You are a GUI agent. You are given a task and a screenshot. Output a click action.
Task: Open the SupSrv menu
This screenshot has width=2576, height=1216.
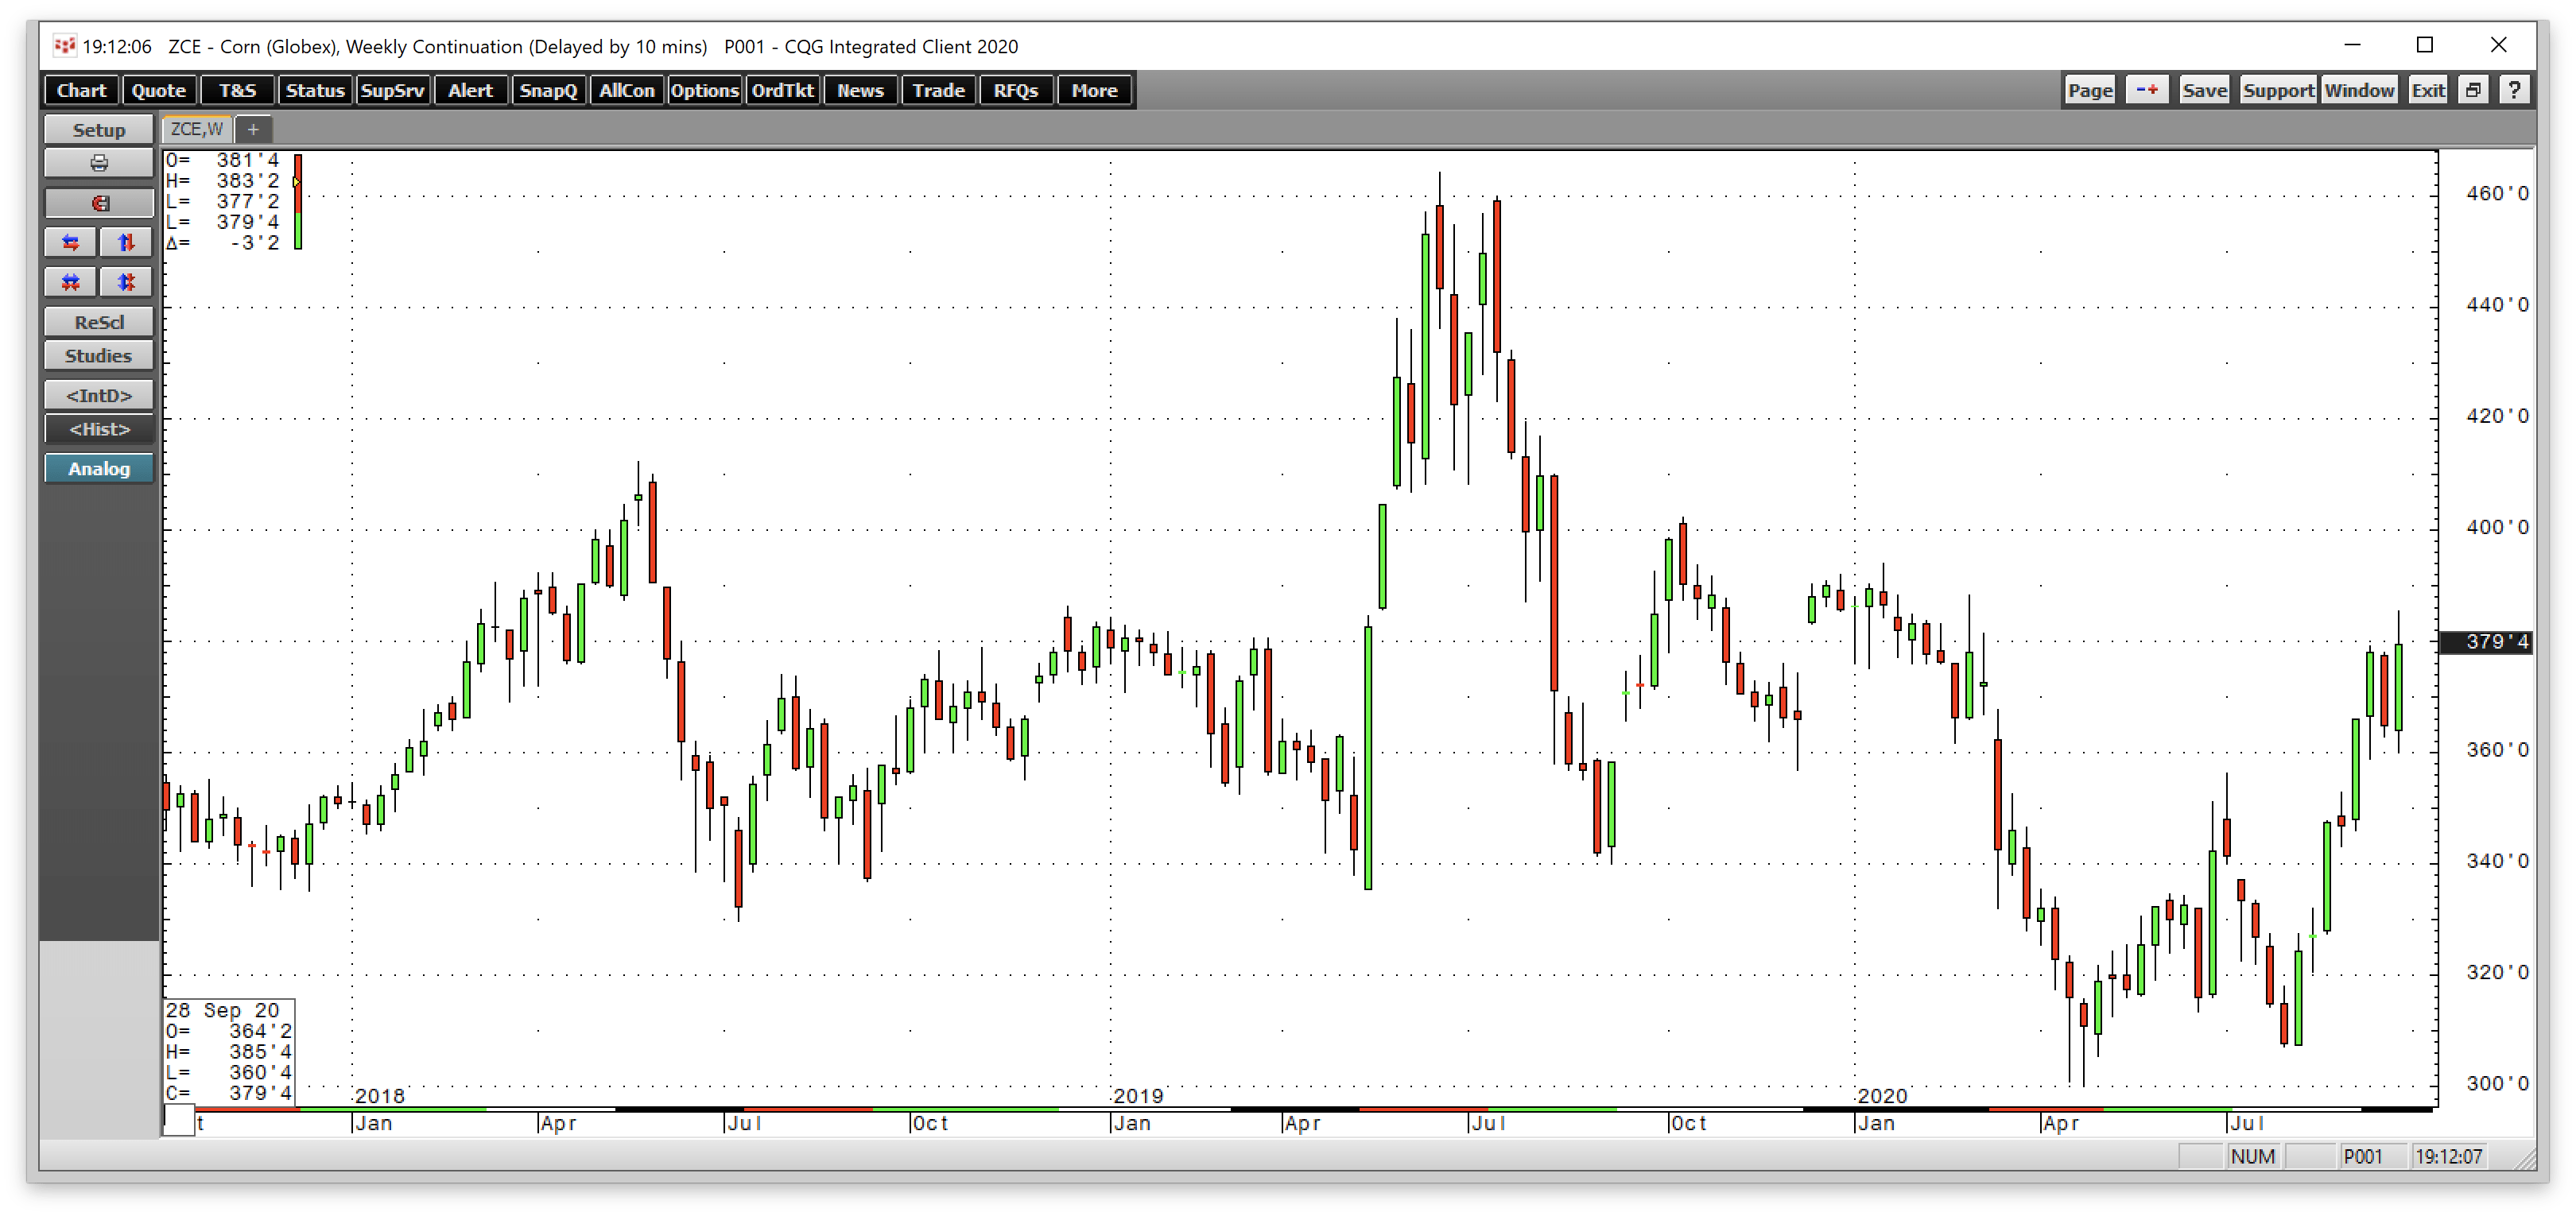tap(392, 90)
